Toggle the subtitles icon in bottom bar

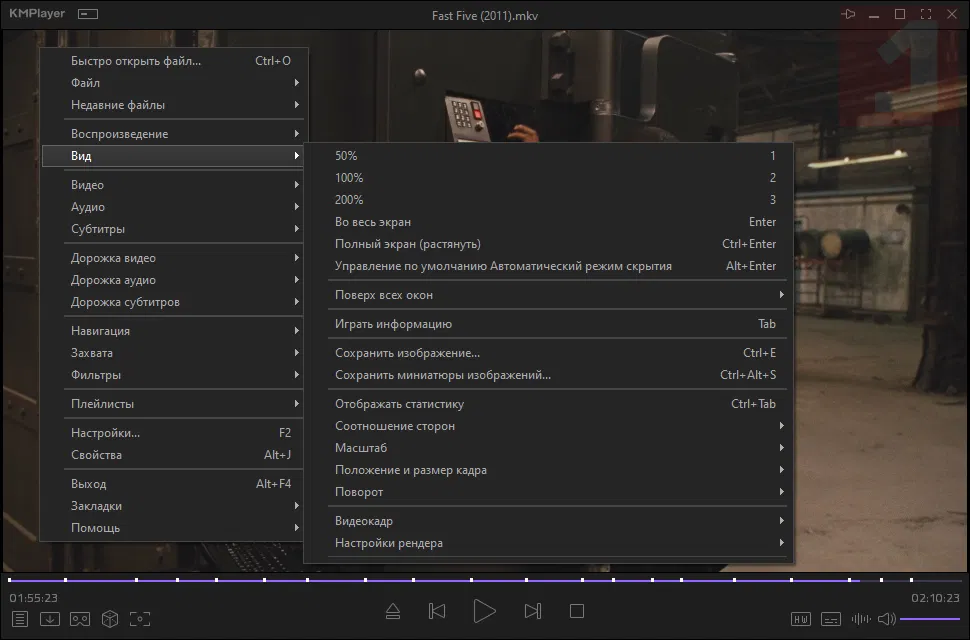(x=831, y=619)
